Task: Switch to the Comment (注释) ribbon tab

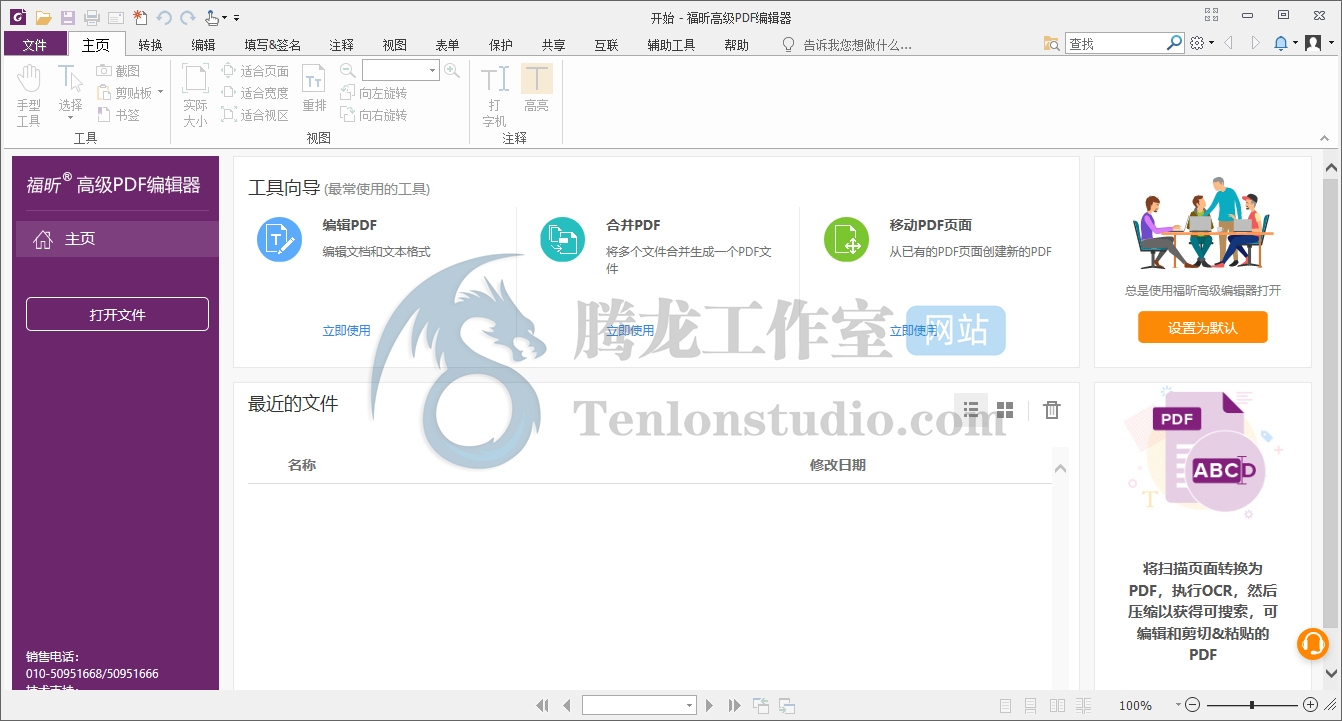Action: (x=342, y=45)
